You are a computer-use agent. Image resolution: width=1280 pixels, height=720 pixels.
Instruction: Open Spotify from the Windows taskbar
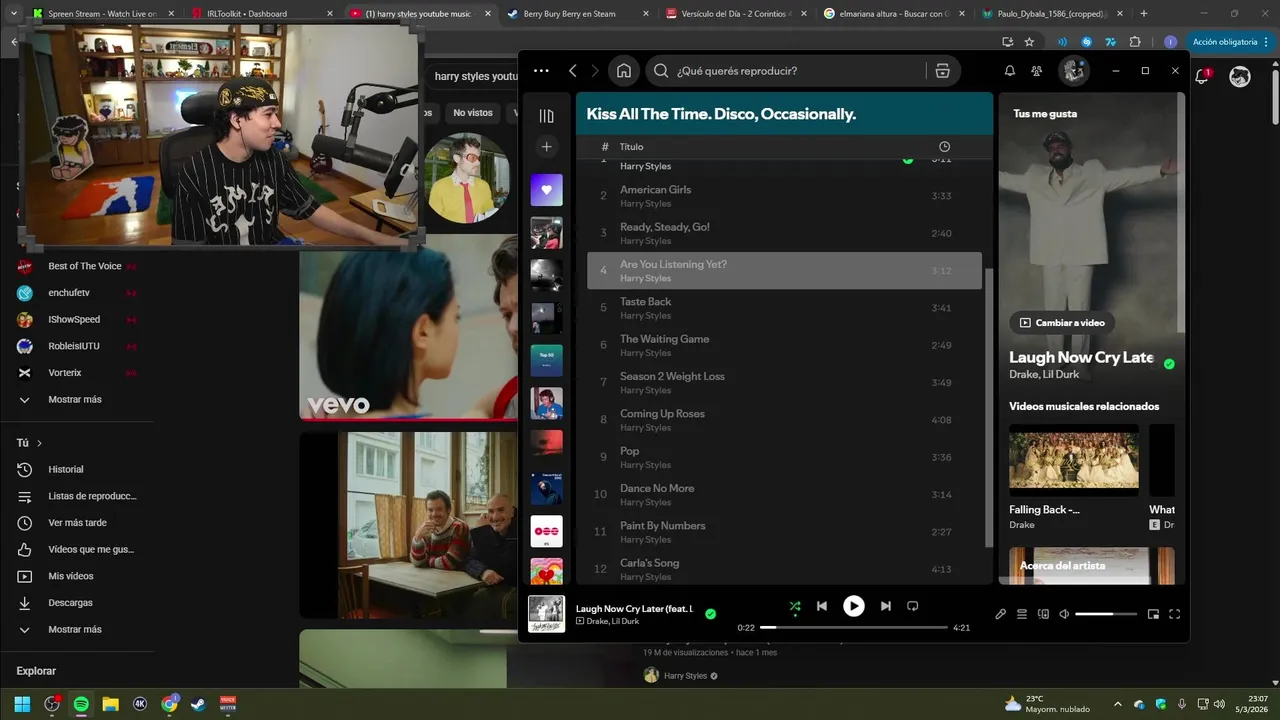click(81, 704)
